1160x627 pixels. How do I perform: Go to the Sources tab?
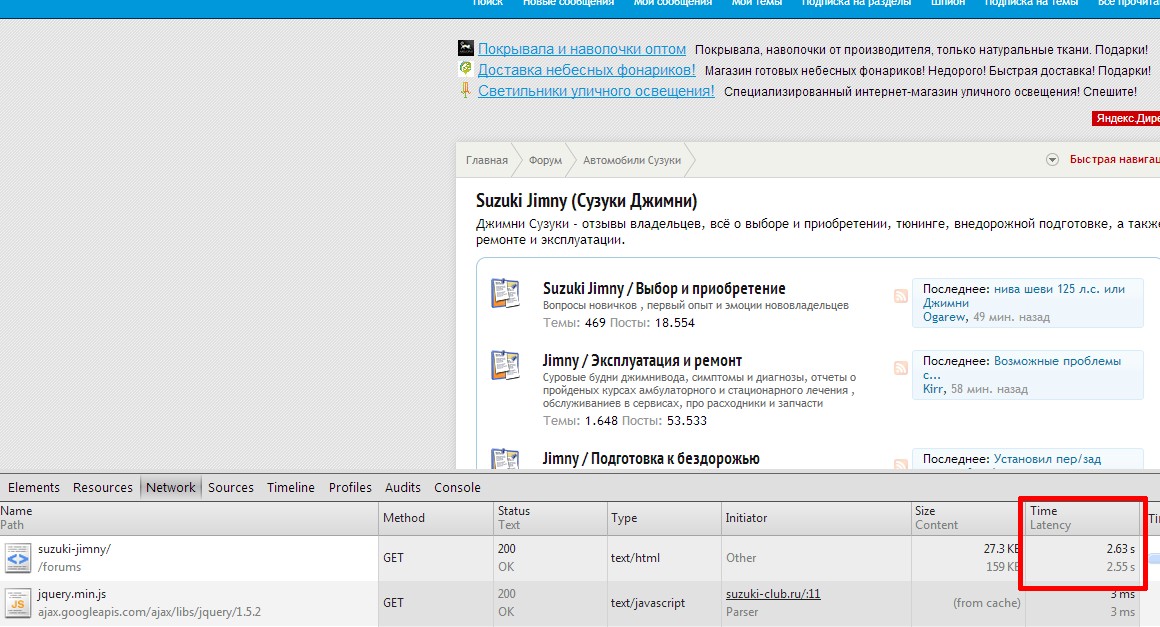pos(231,487)
